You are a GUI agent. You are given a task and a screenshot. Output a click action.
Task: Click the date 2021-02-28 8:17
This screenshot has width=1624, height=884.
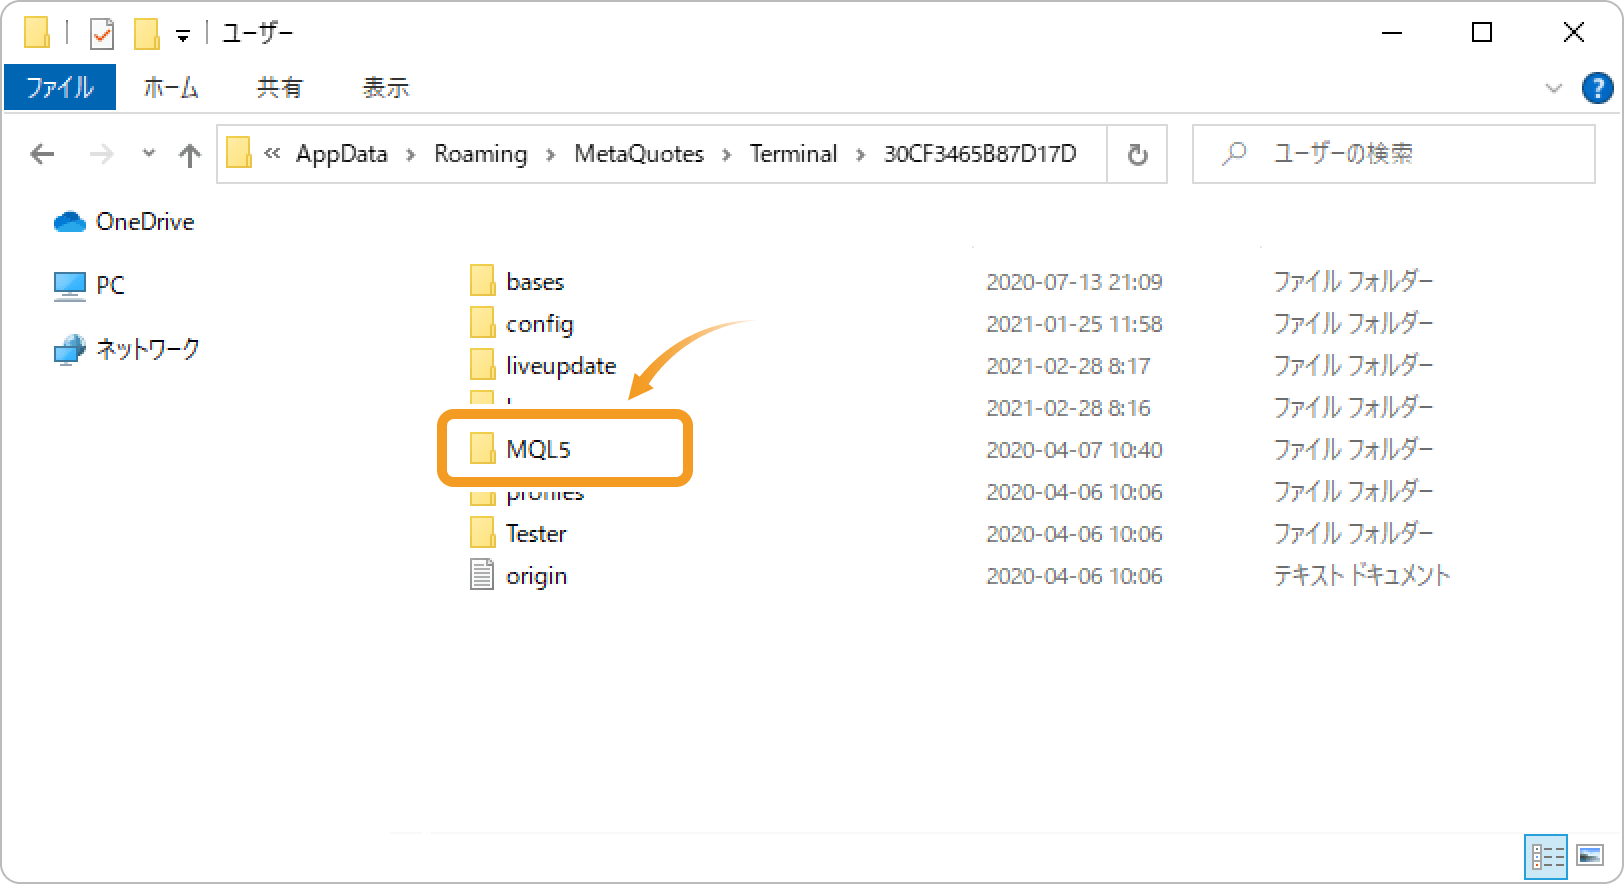(x=1068, y=366)
